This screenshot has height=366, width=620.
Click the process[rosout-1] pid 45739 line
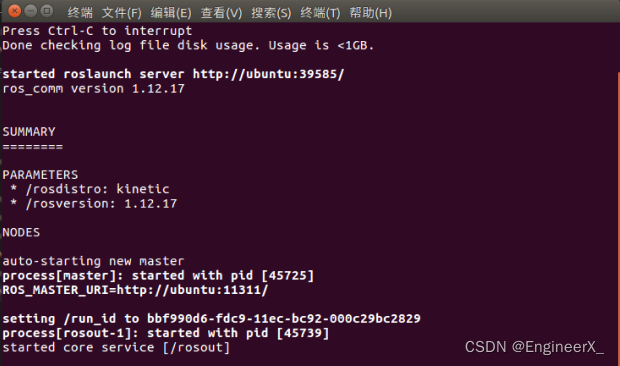point(166,333)
